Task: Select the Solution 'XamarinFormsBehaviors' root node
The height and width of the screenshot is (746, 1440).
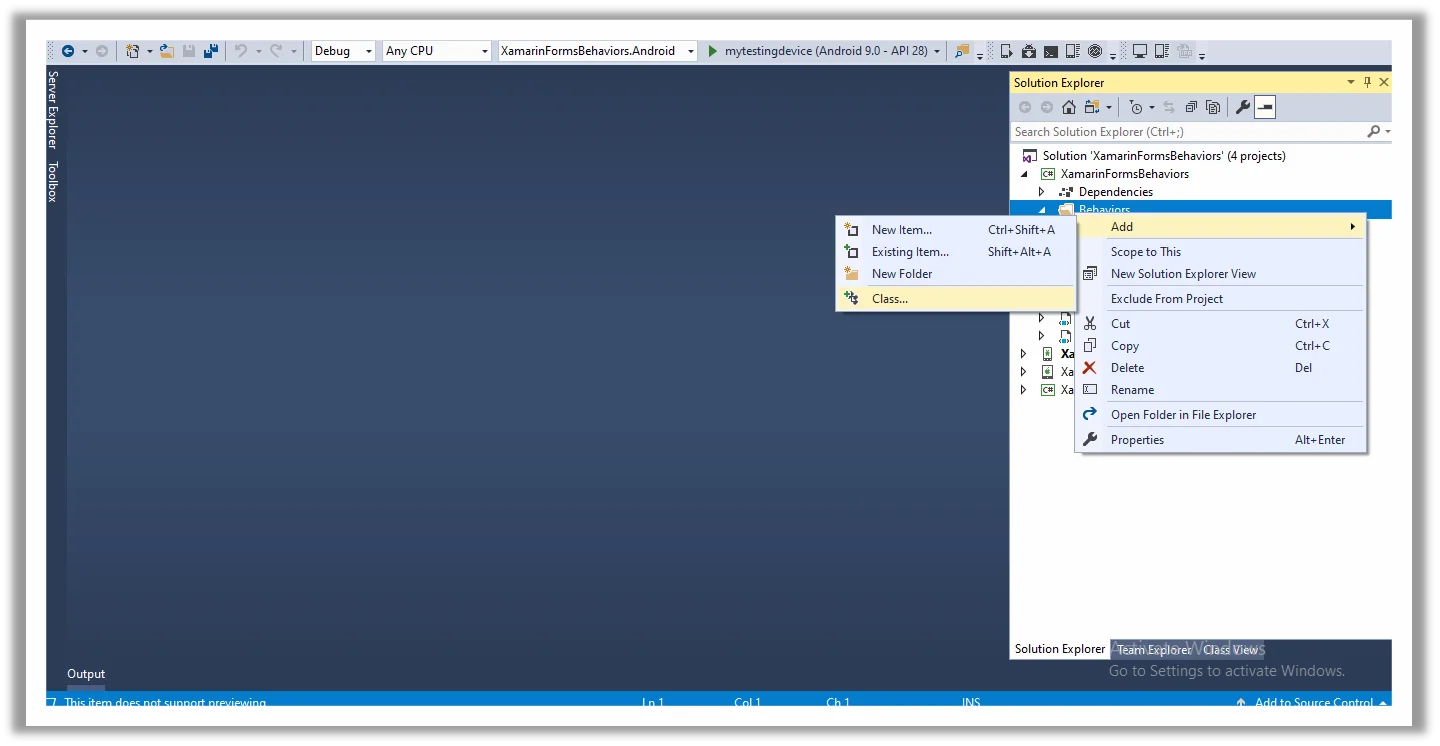Action: [x=1164, y=155]
